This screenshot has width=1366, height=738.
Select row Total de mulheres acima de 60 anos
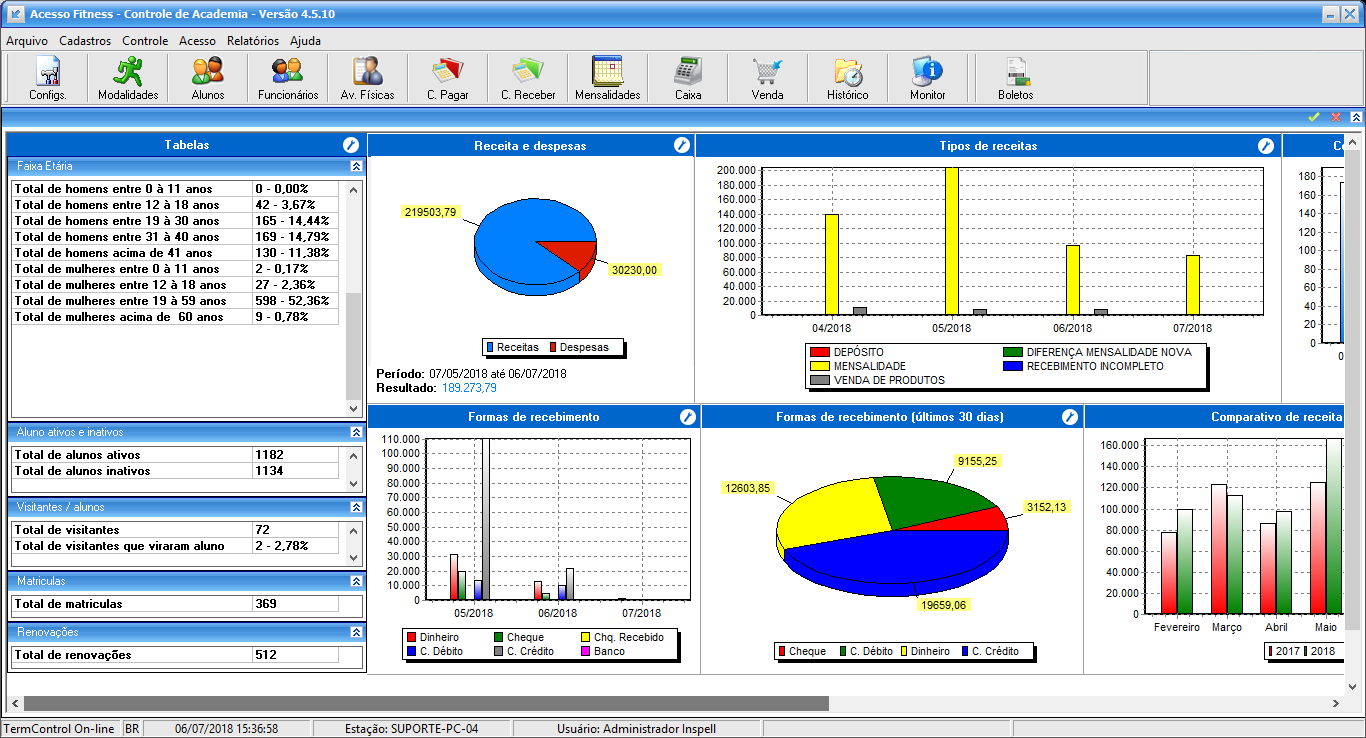[x=176, y=316]
